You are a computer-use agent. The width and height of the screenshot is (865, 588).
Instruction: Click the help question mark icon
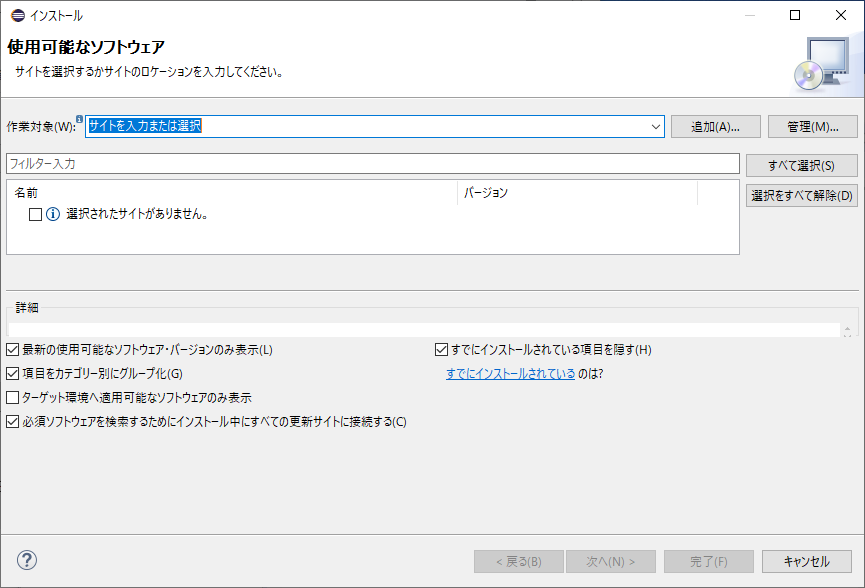[x=27, y=561]
